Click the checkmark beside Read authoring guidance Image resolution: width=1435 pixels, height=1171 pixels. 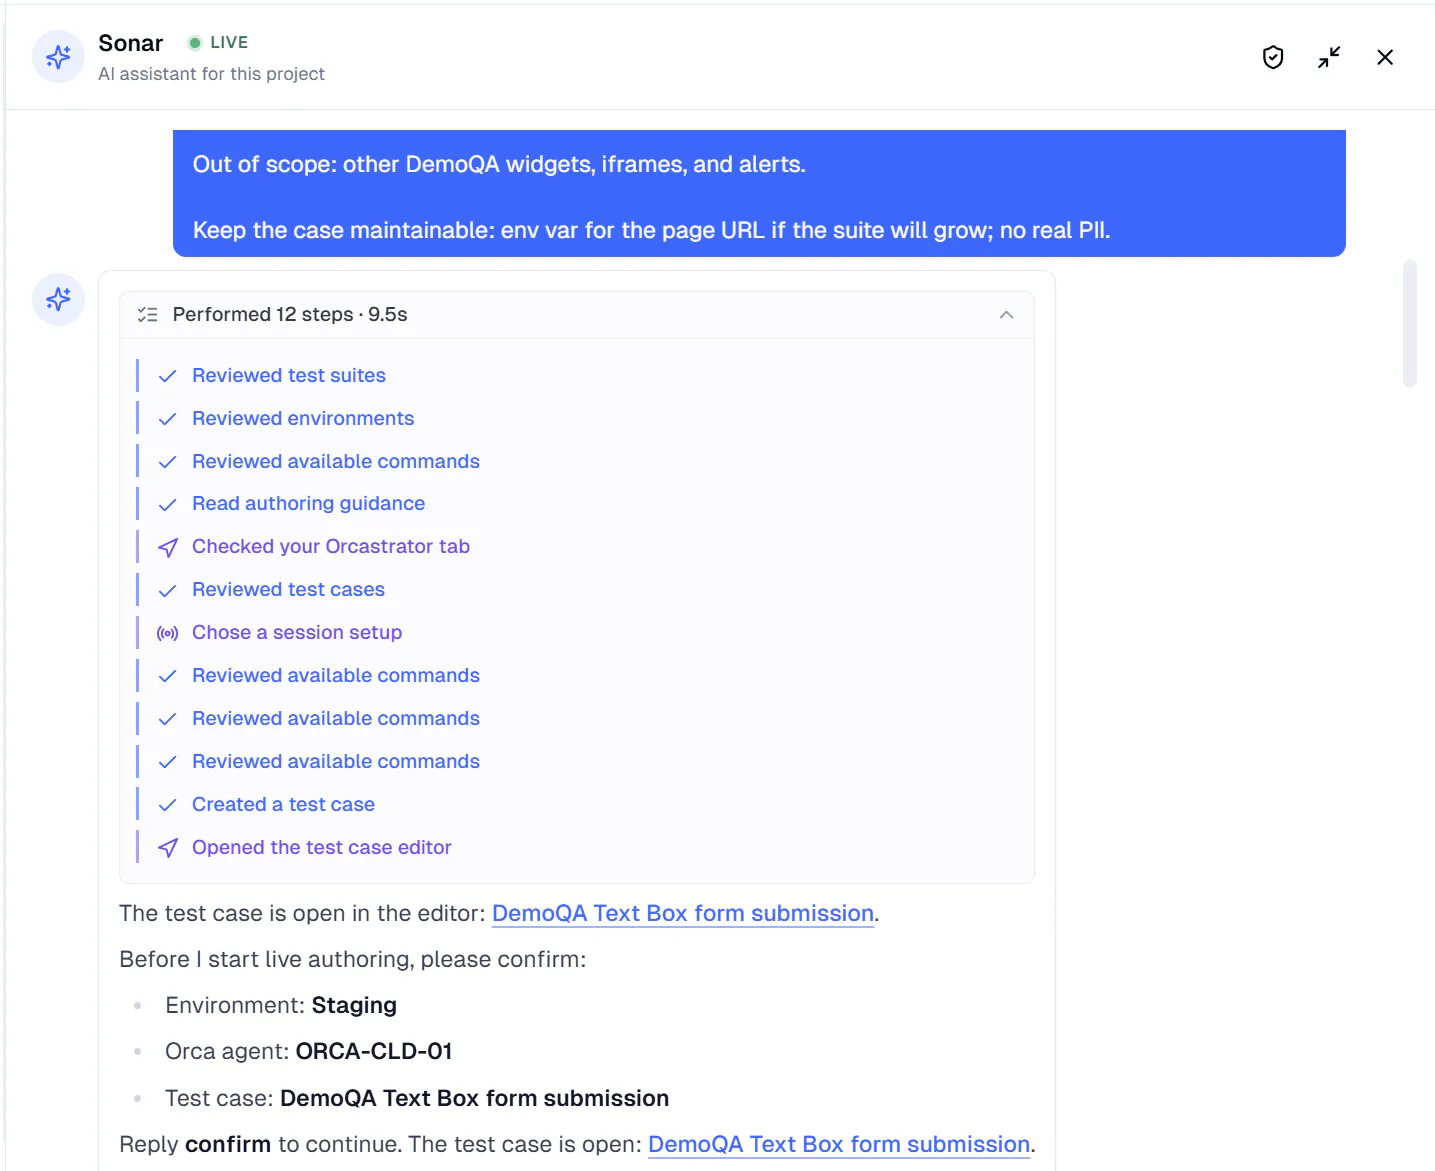[x=168, y=504]
